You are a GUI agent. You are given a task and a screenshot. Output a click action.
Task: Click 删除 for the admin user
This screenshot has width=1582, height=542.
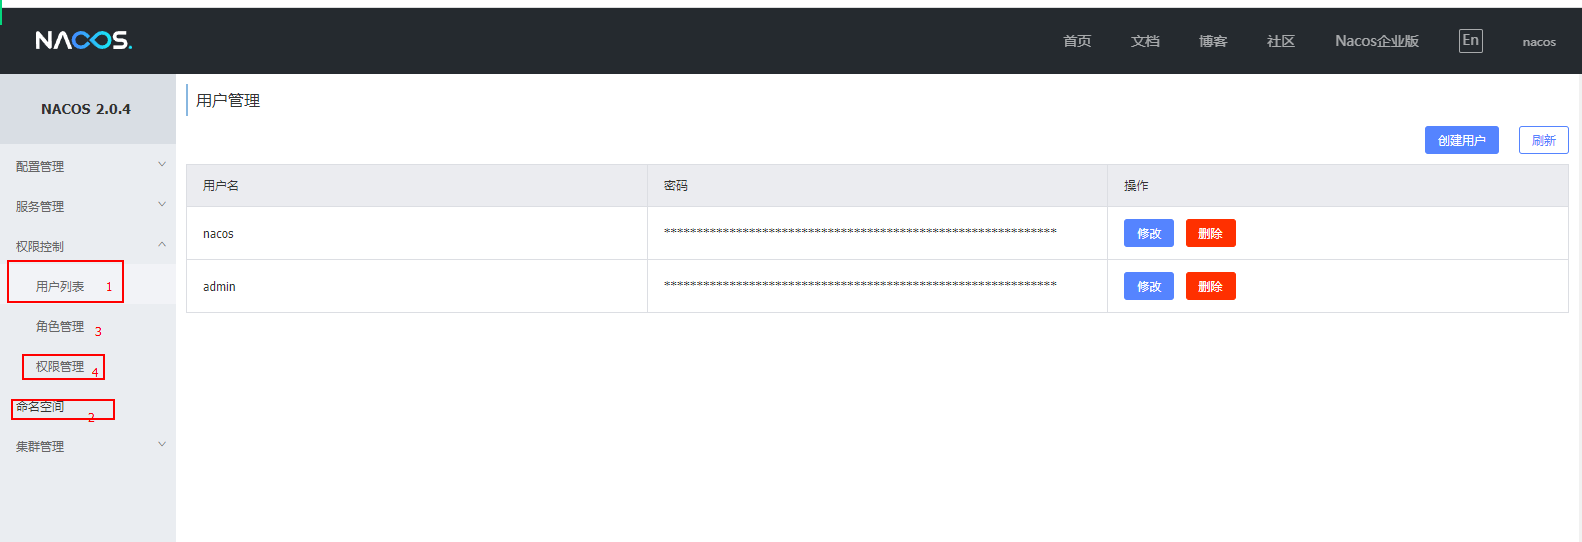pos(1210,286)
